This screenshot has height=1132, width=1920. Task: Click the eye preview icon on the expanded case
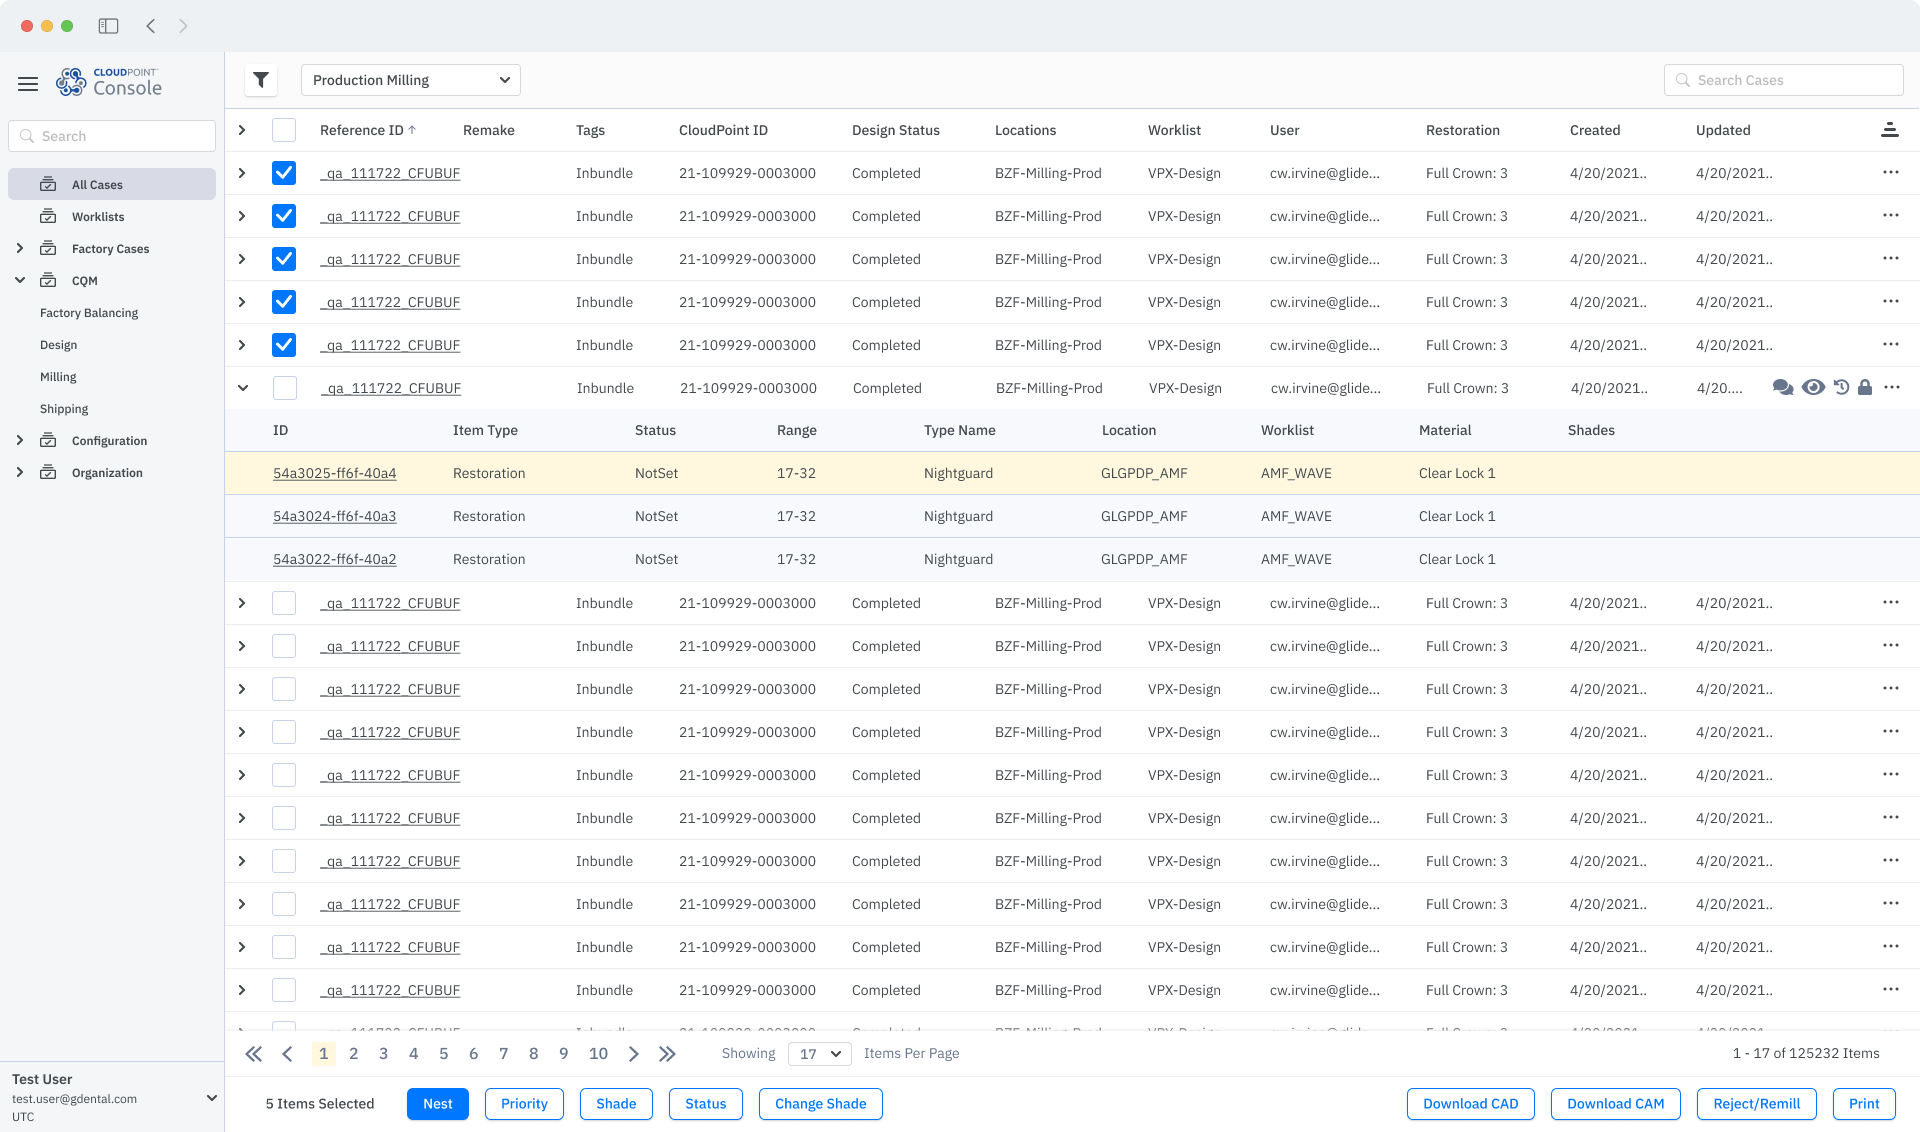(1814, 387)
